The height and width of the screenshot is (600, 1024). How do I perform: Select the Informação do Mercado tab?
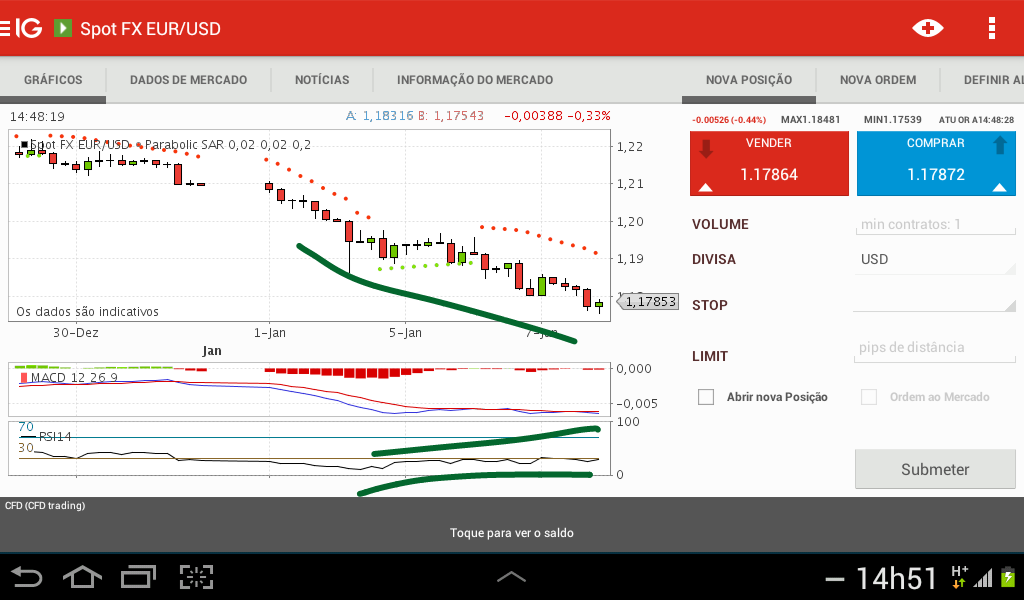[x=475, y=80]
